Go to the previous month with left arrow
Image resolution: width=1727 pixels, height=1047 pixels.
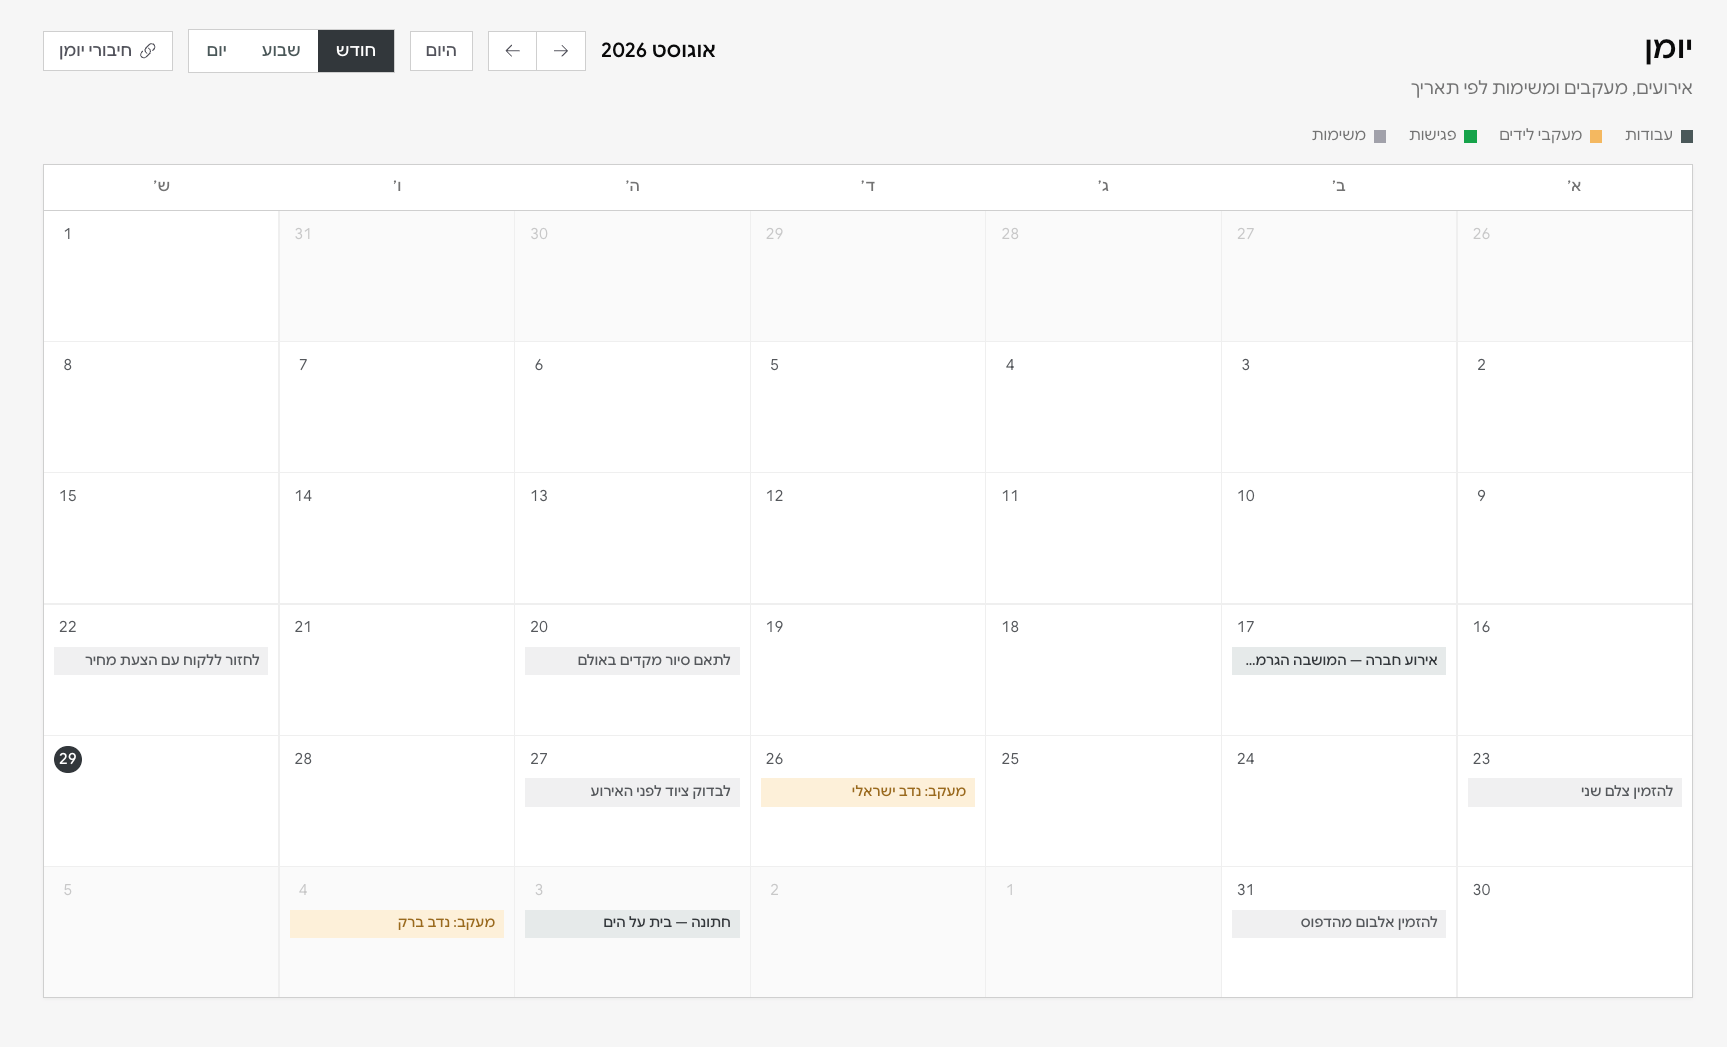512,51
